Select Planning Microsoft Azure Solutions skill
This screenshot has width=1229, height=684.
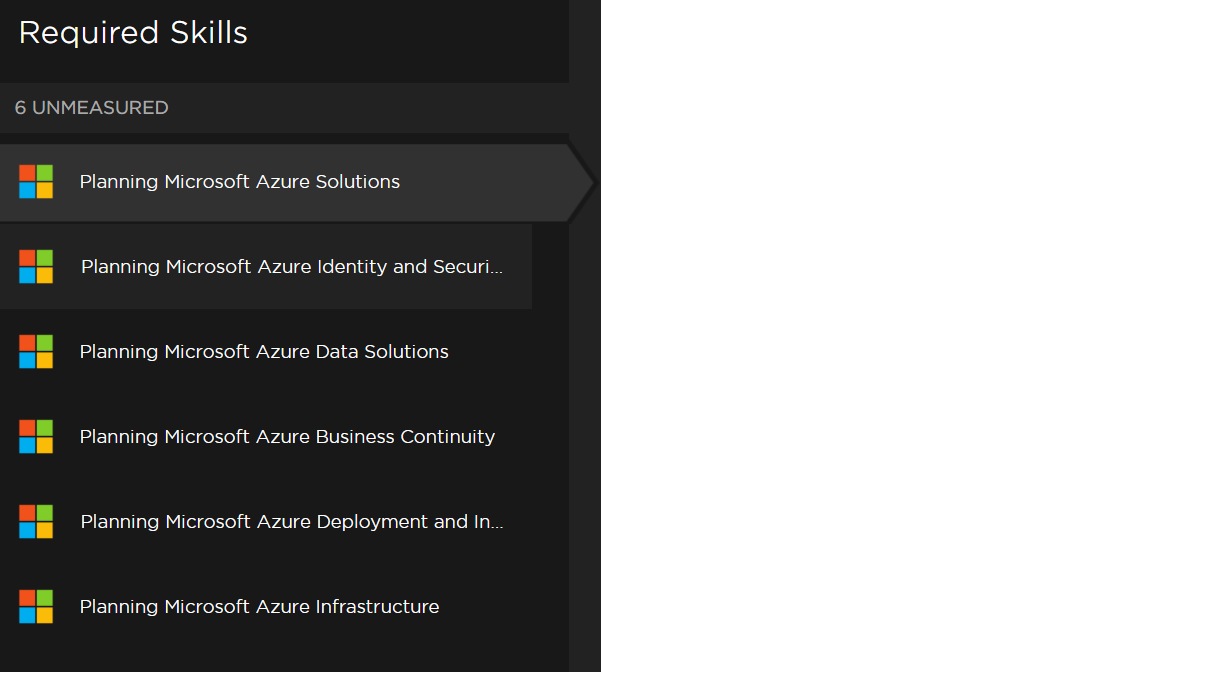pyautogui.click(x=240, y=182)
